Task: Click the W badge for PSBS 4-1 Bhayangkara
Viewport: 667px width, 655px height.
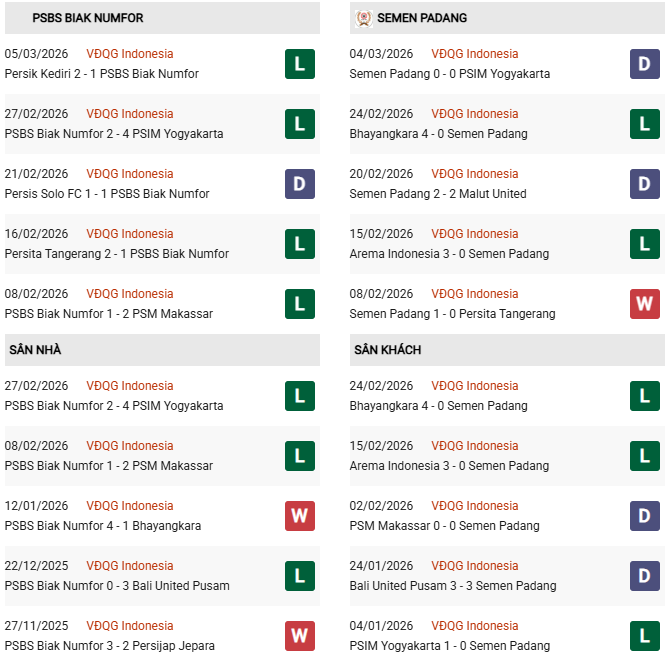Action: (299, 516)
